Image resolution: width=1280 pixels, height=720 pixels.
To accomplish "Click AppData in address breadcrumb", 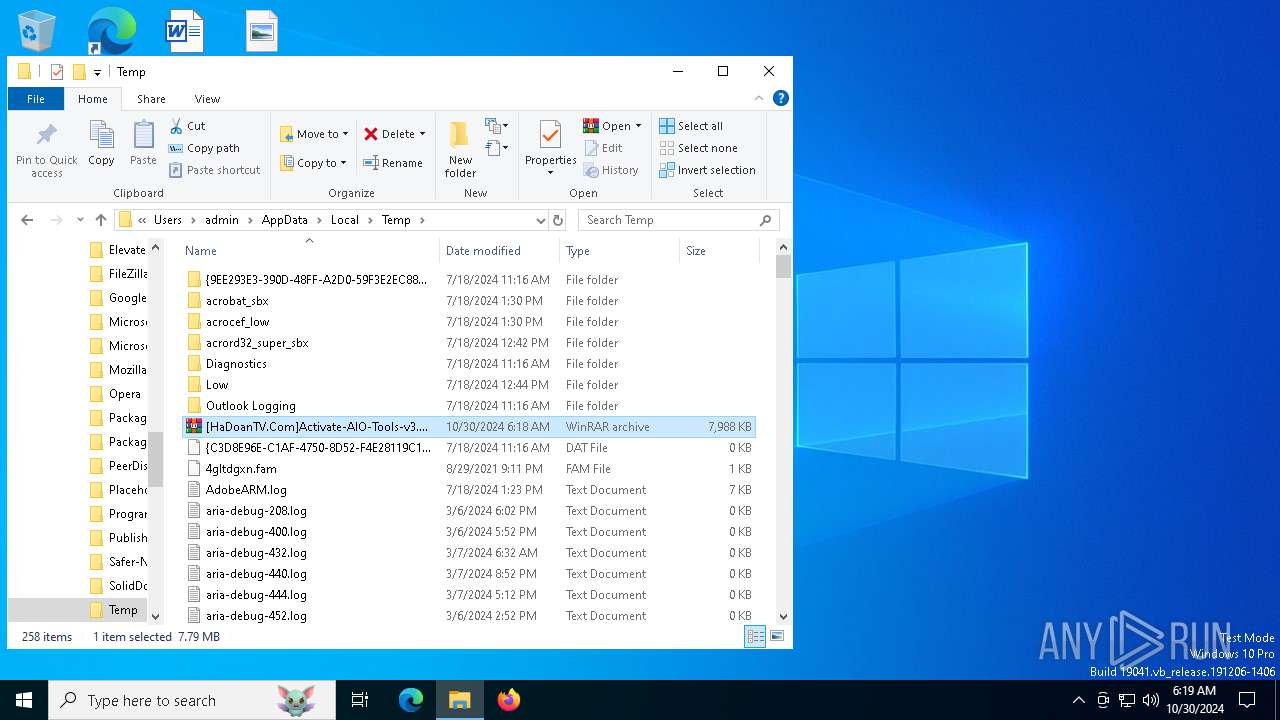I will point(285,220).
